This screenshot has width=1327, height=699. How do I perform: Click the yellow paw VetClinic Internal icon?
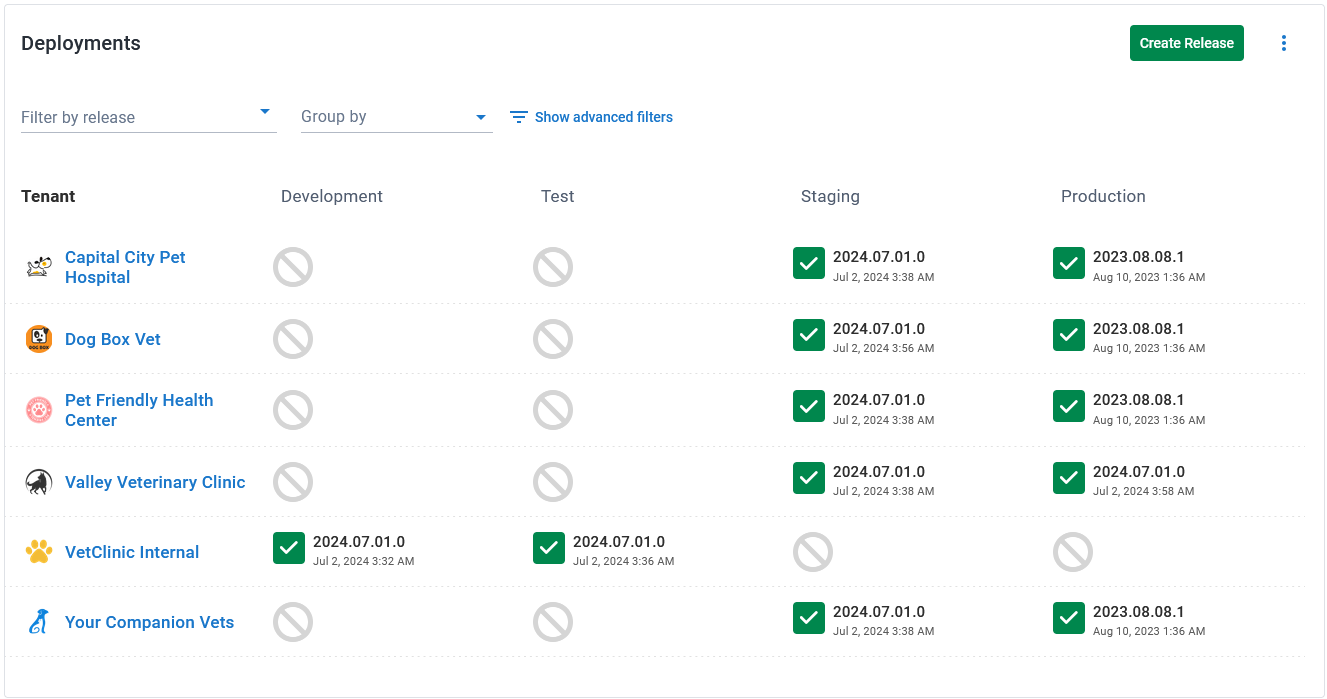(39, 552)
